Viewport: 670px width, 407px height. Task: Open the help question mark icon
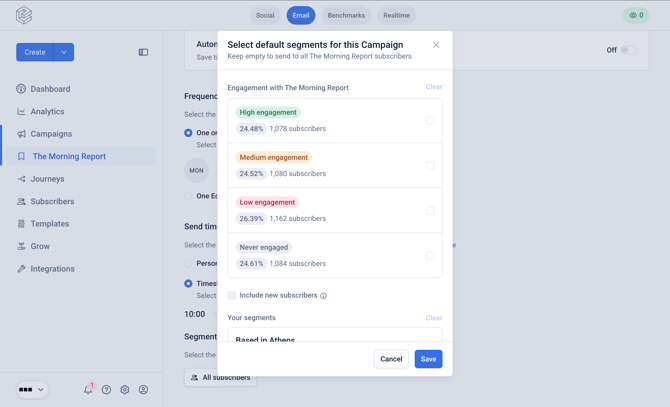click(106, 389)
